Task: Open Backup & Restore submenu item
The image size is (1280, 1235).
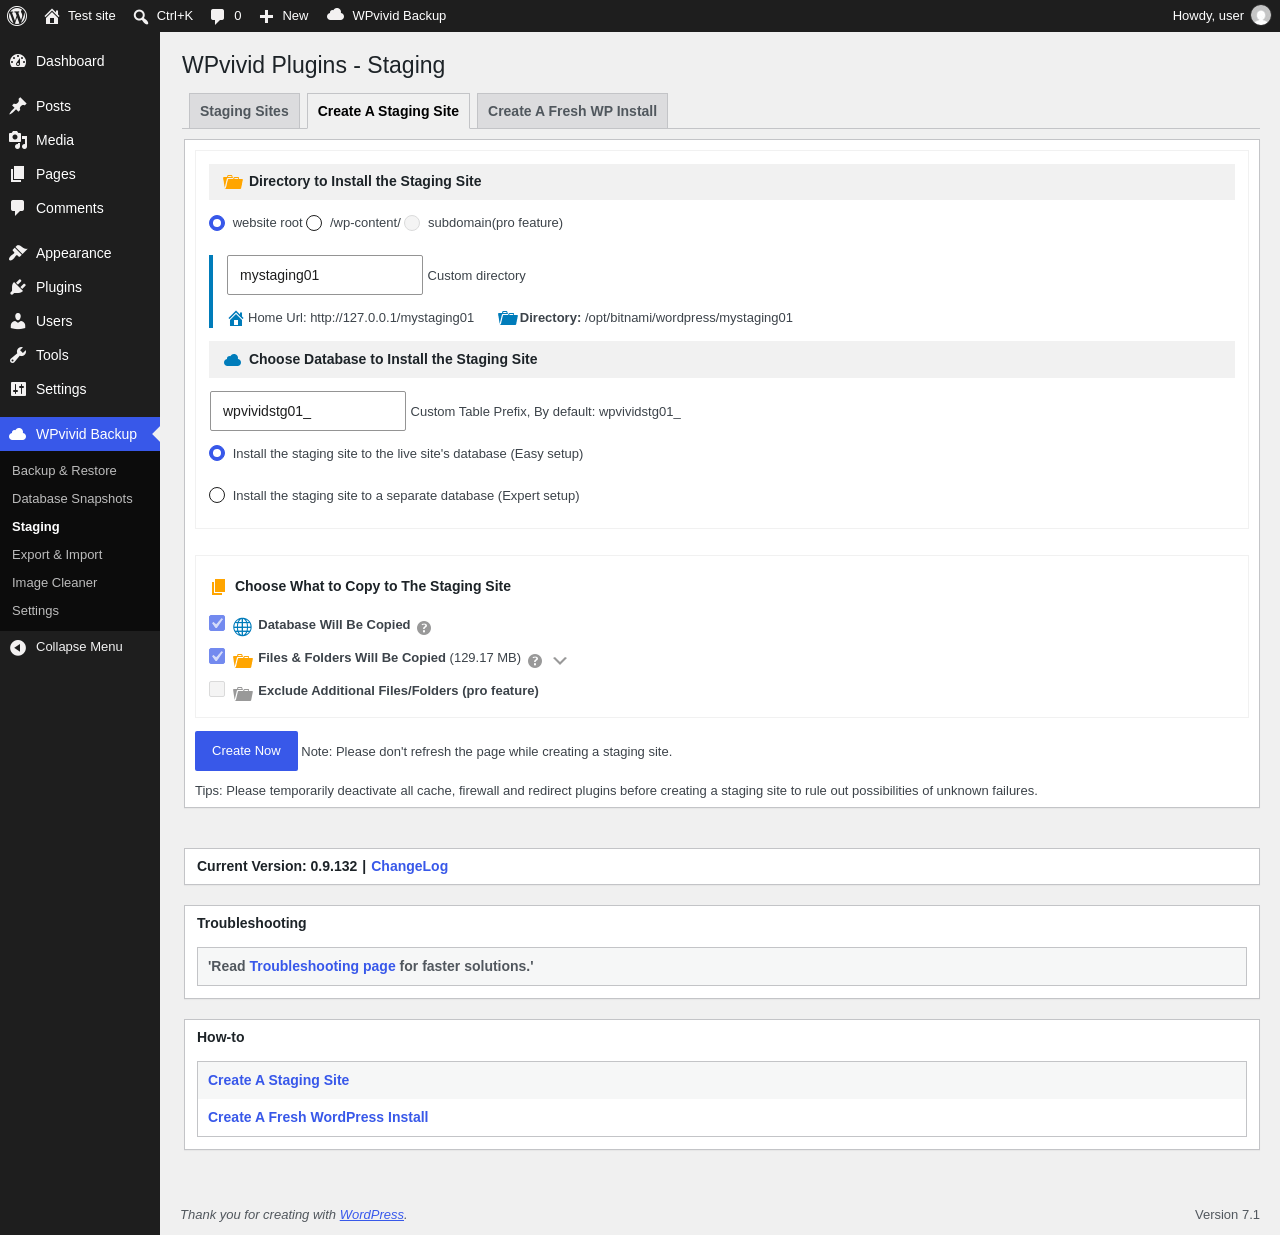Action: click(64, 471)
